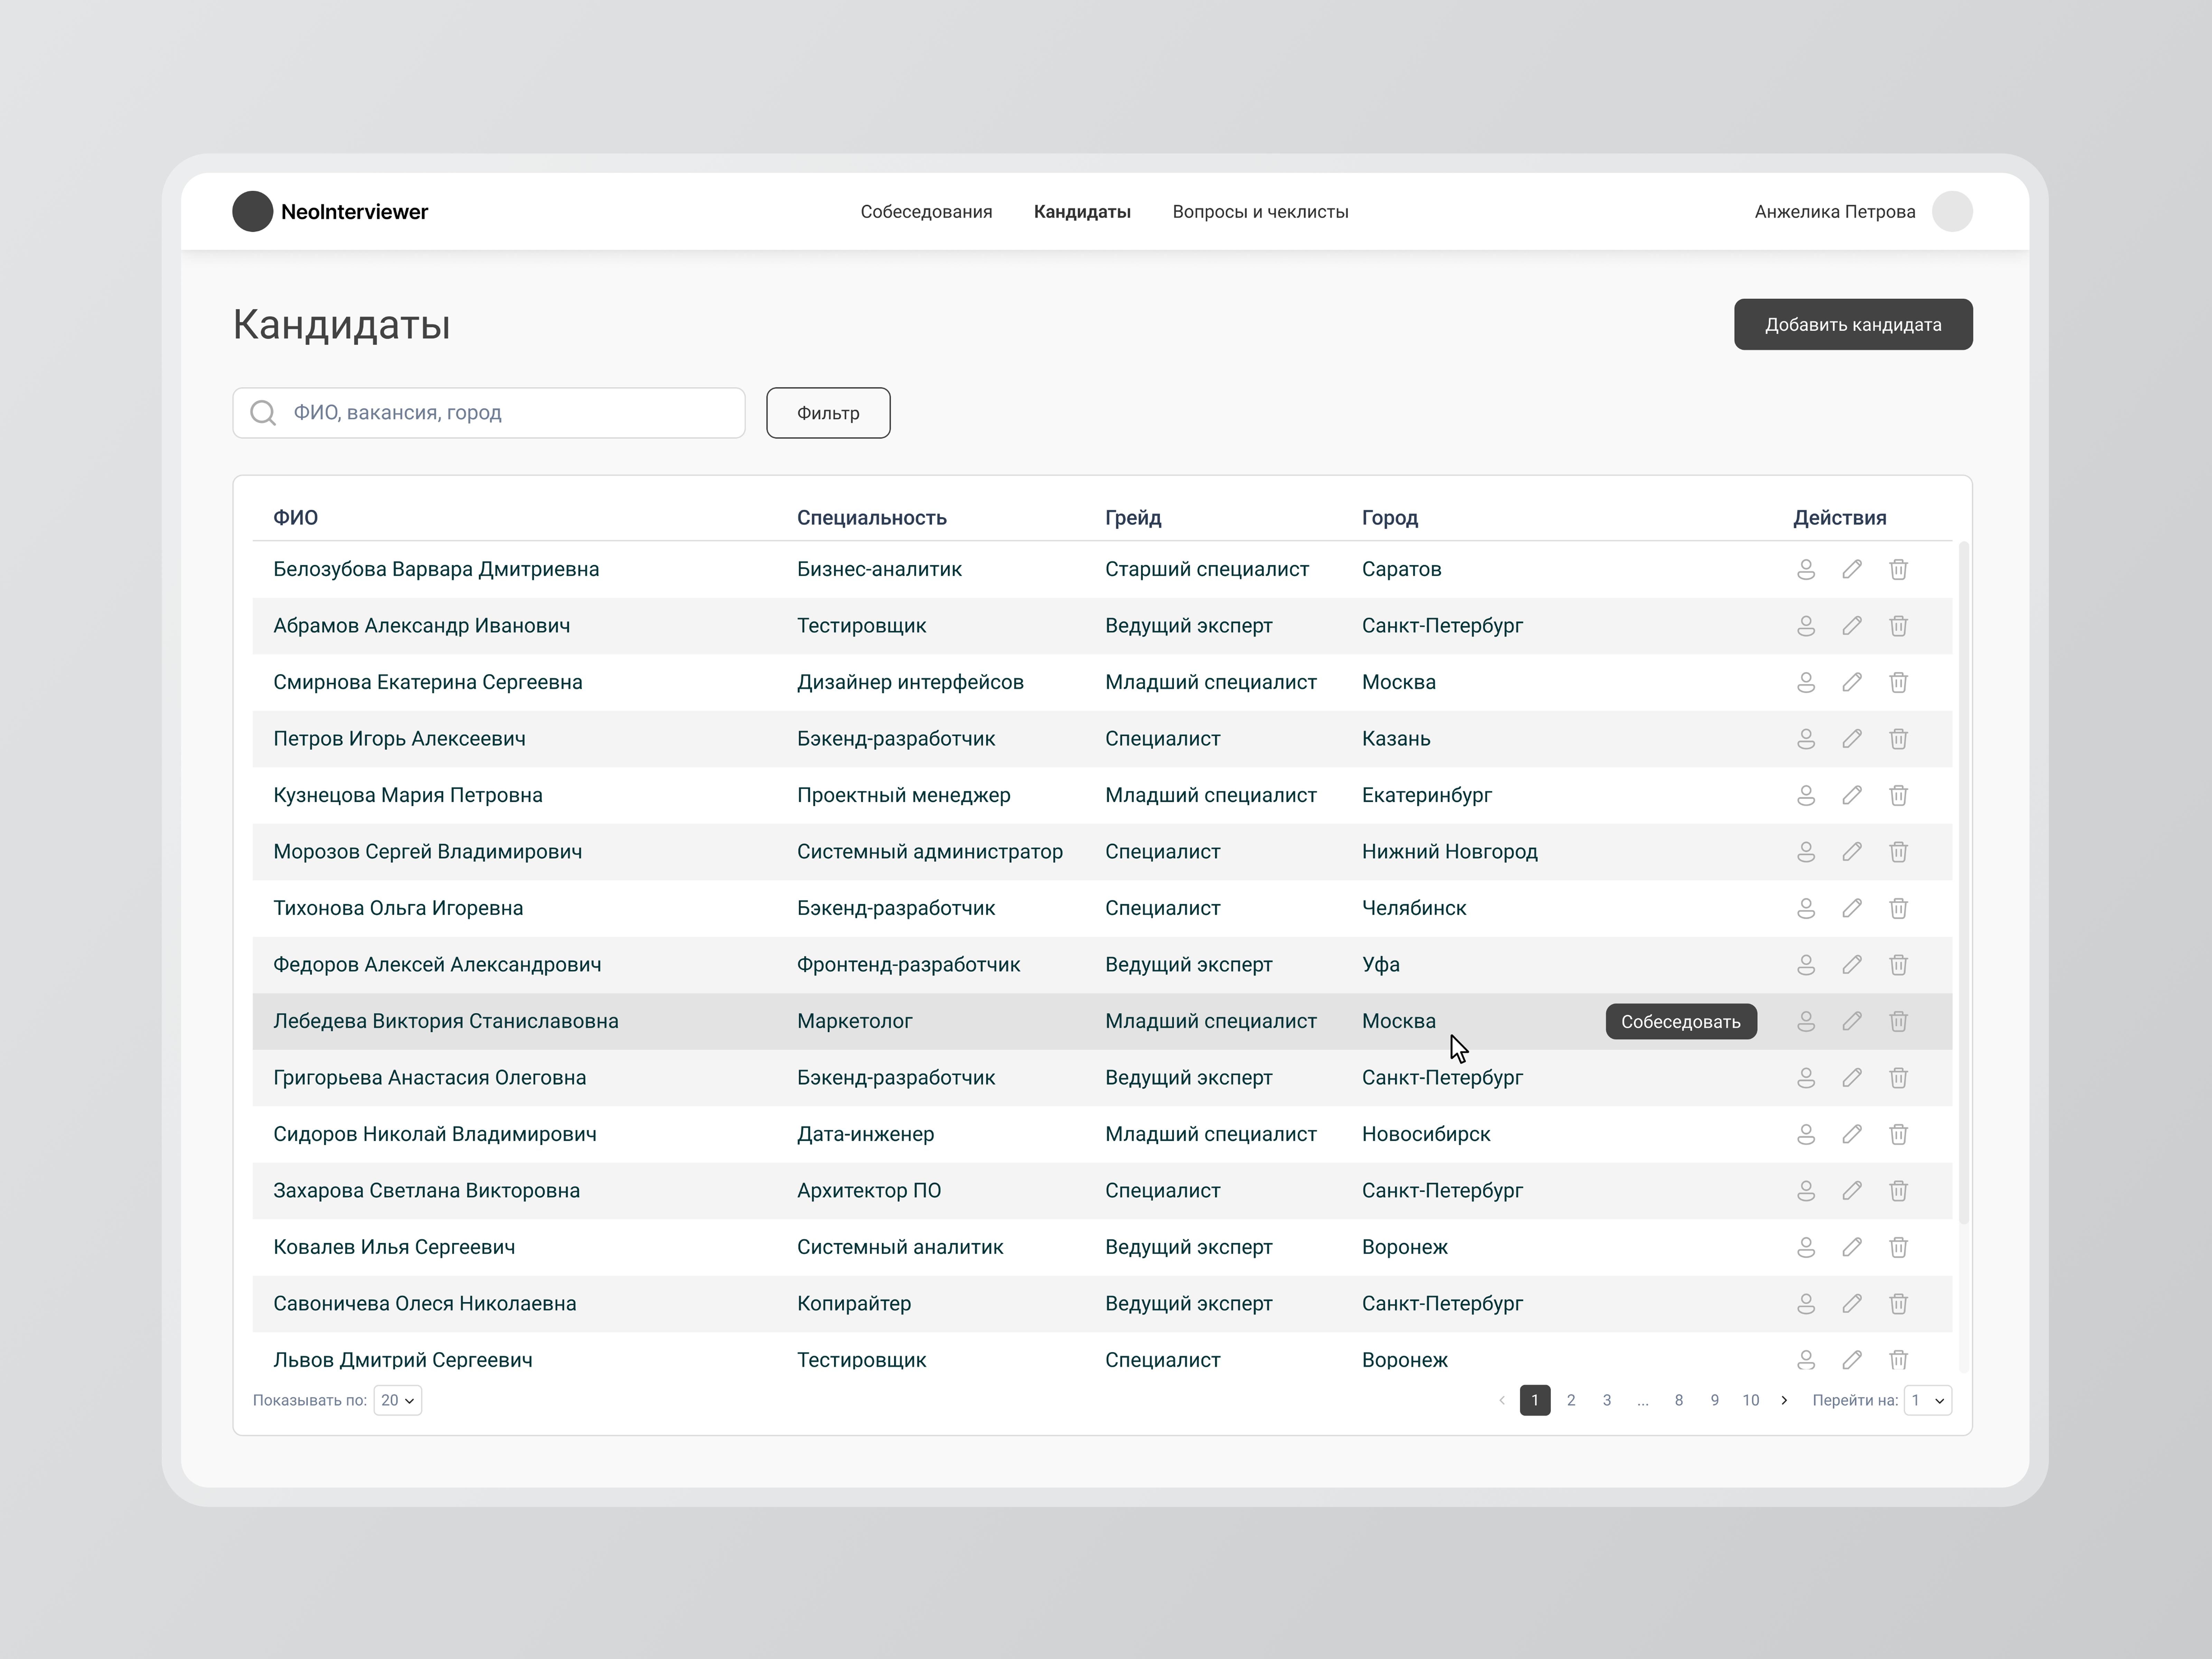Screen dimensions: 2212x1659
Task: Click the Дата-инженер specialty cell
Action: tap(866, 1134)
